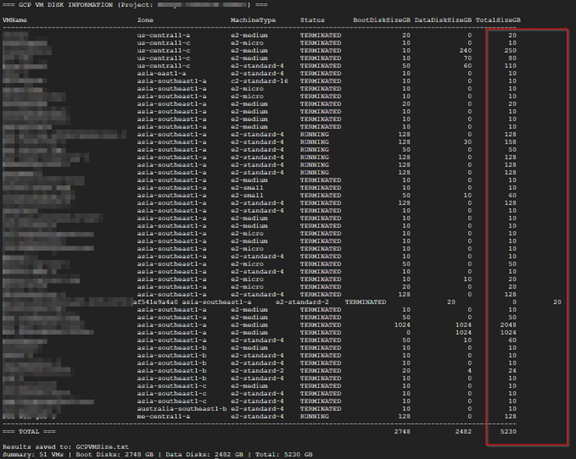Image resolution: width=576 pixels, height=459 pixels.
Task: Click the MachineType column header
Action: (x=253, y=20)
